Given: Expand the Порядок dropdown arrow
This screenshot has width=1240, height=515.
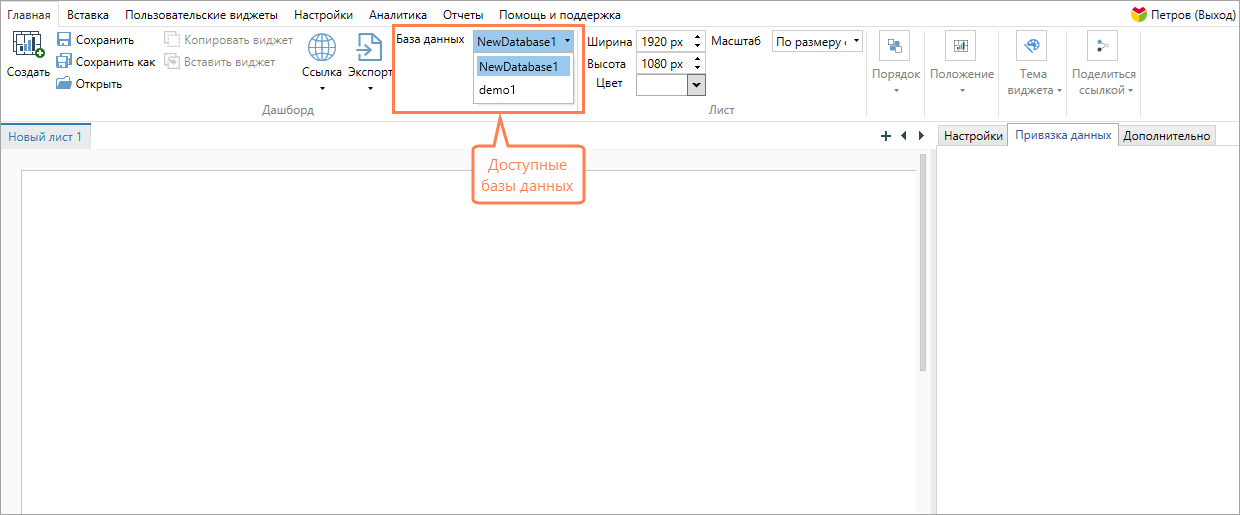Looking at the screenshot, I should coord(896,90).
